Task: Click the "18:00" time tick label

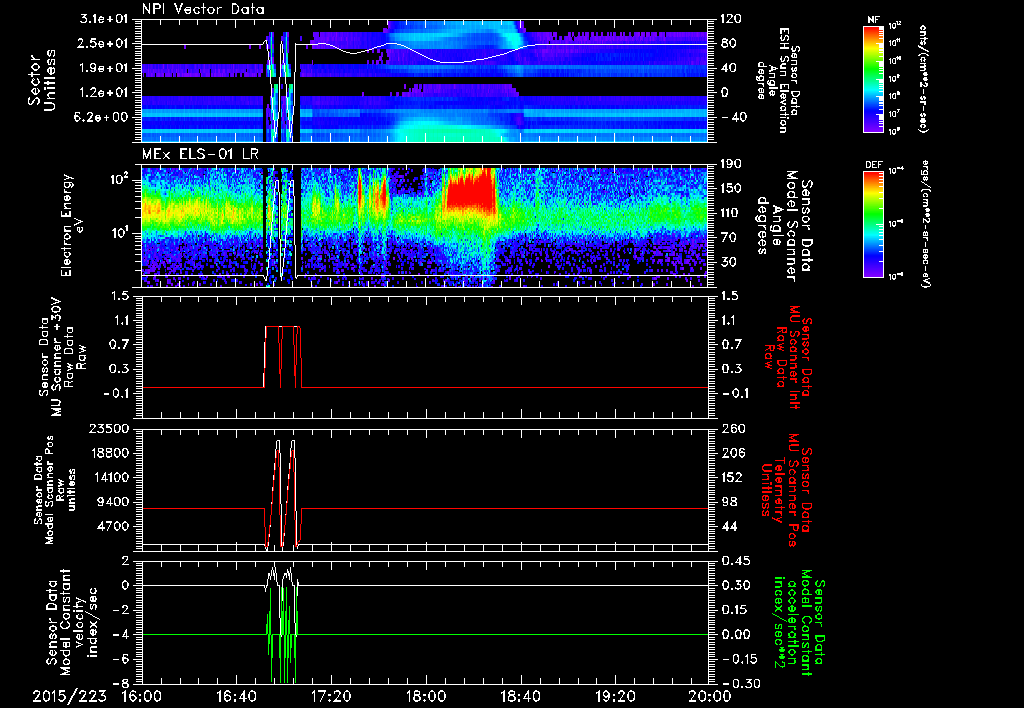Action: tap(426, 697)
